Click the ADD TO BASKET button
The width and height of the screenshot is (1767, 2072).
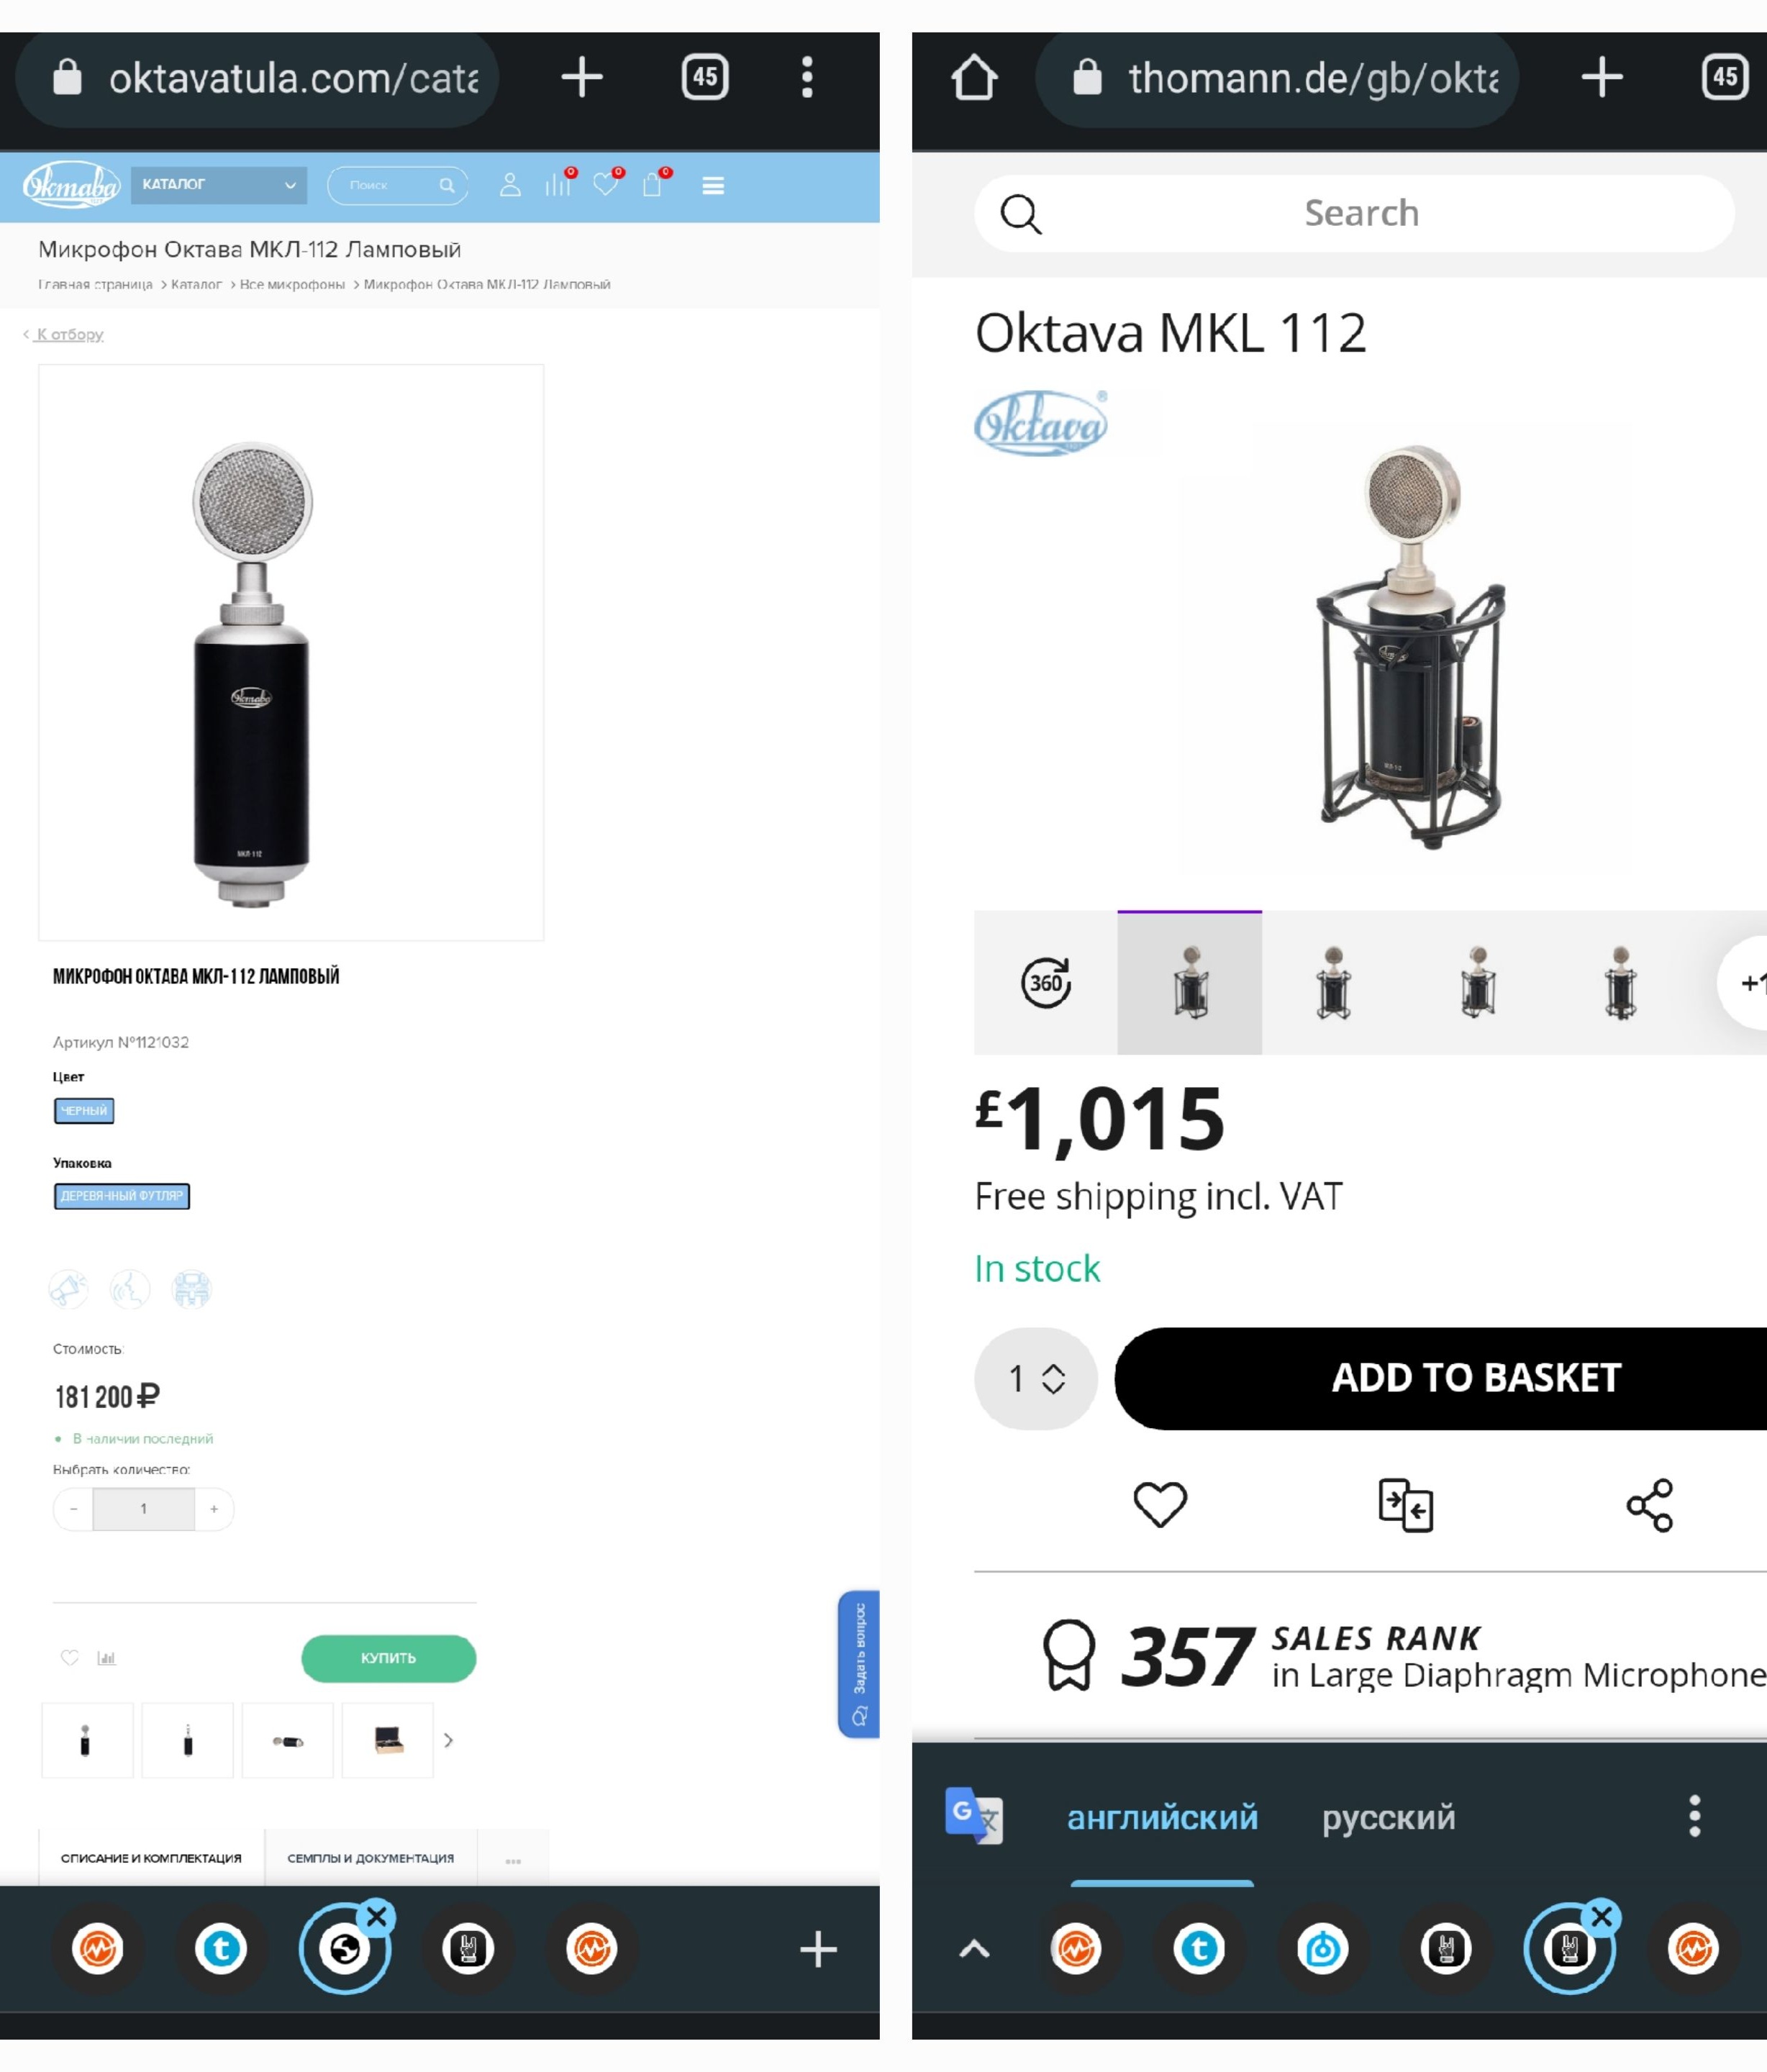coord(1441,1379)
